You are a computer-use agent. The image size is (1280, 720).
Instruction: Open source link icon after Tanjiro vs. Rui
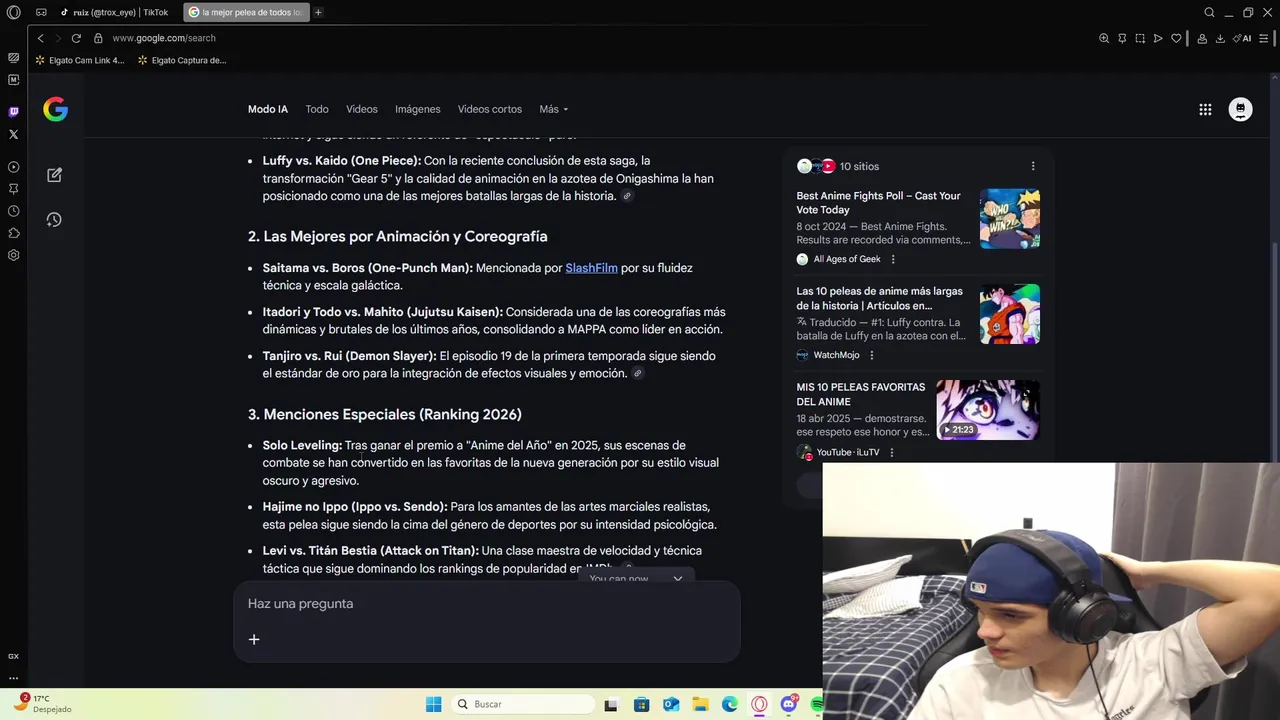click(638, 373)
